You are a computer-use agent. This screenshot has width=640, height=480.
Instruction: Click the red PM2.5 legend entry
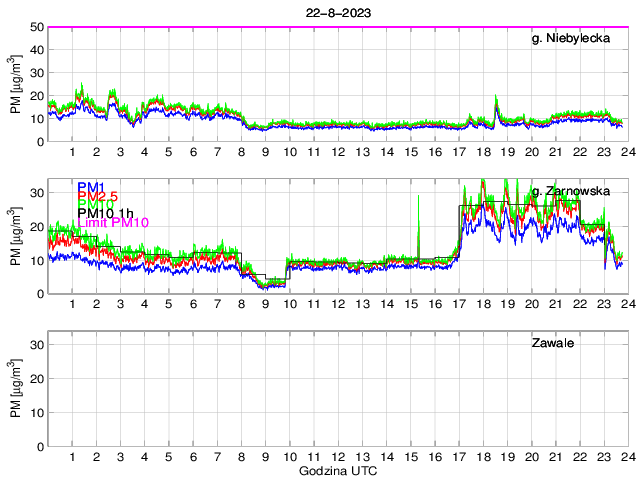click(x=97, y=199)
